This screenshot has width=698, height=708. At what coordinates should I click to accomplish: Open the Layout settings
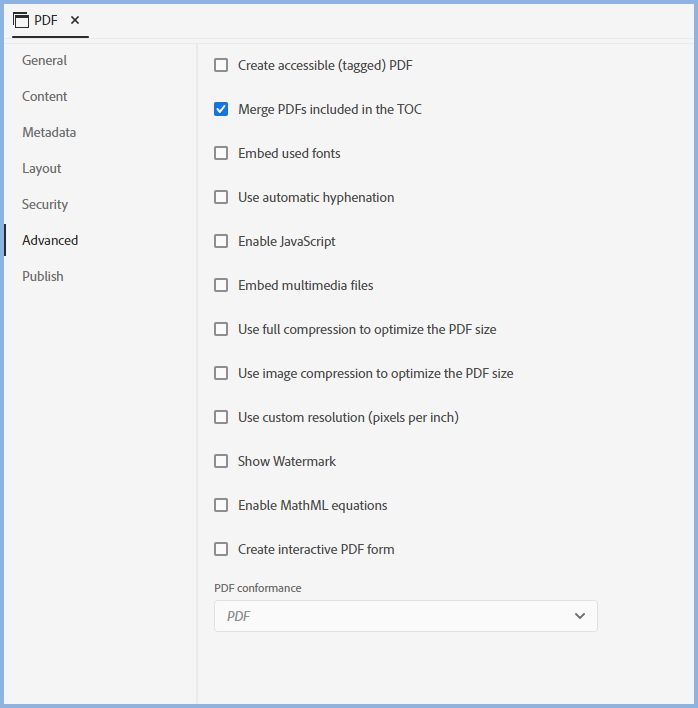(x=42, y=169)
